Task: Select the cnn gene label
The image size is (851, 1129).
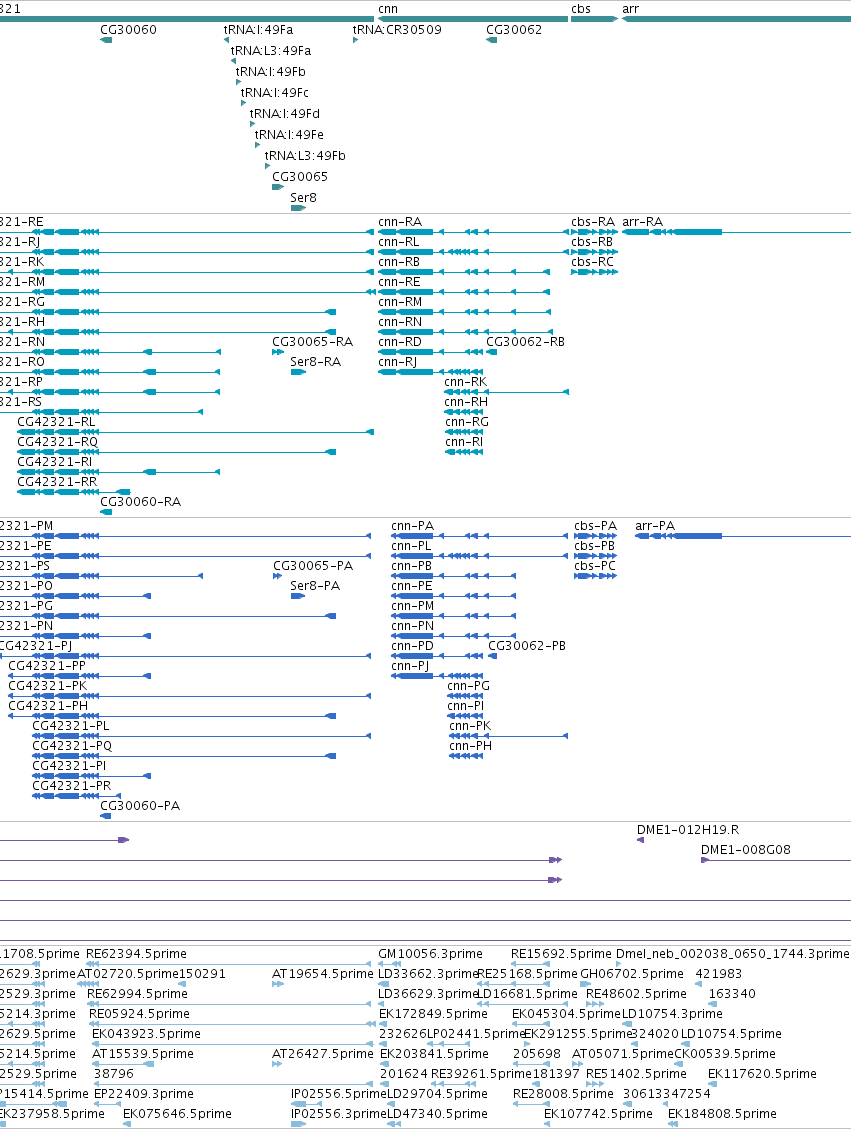Action: click(387, 9)
